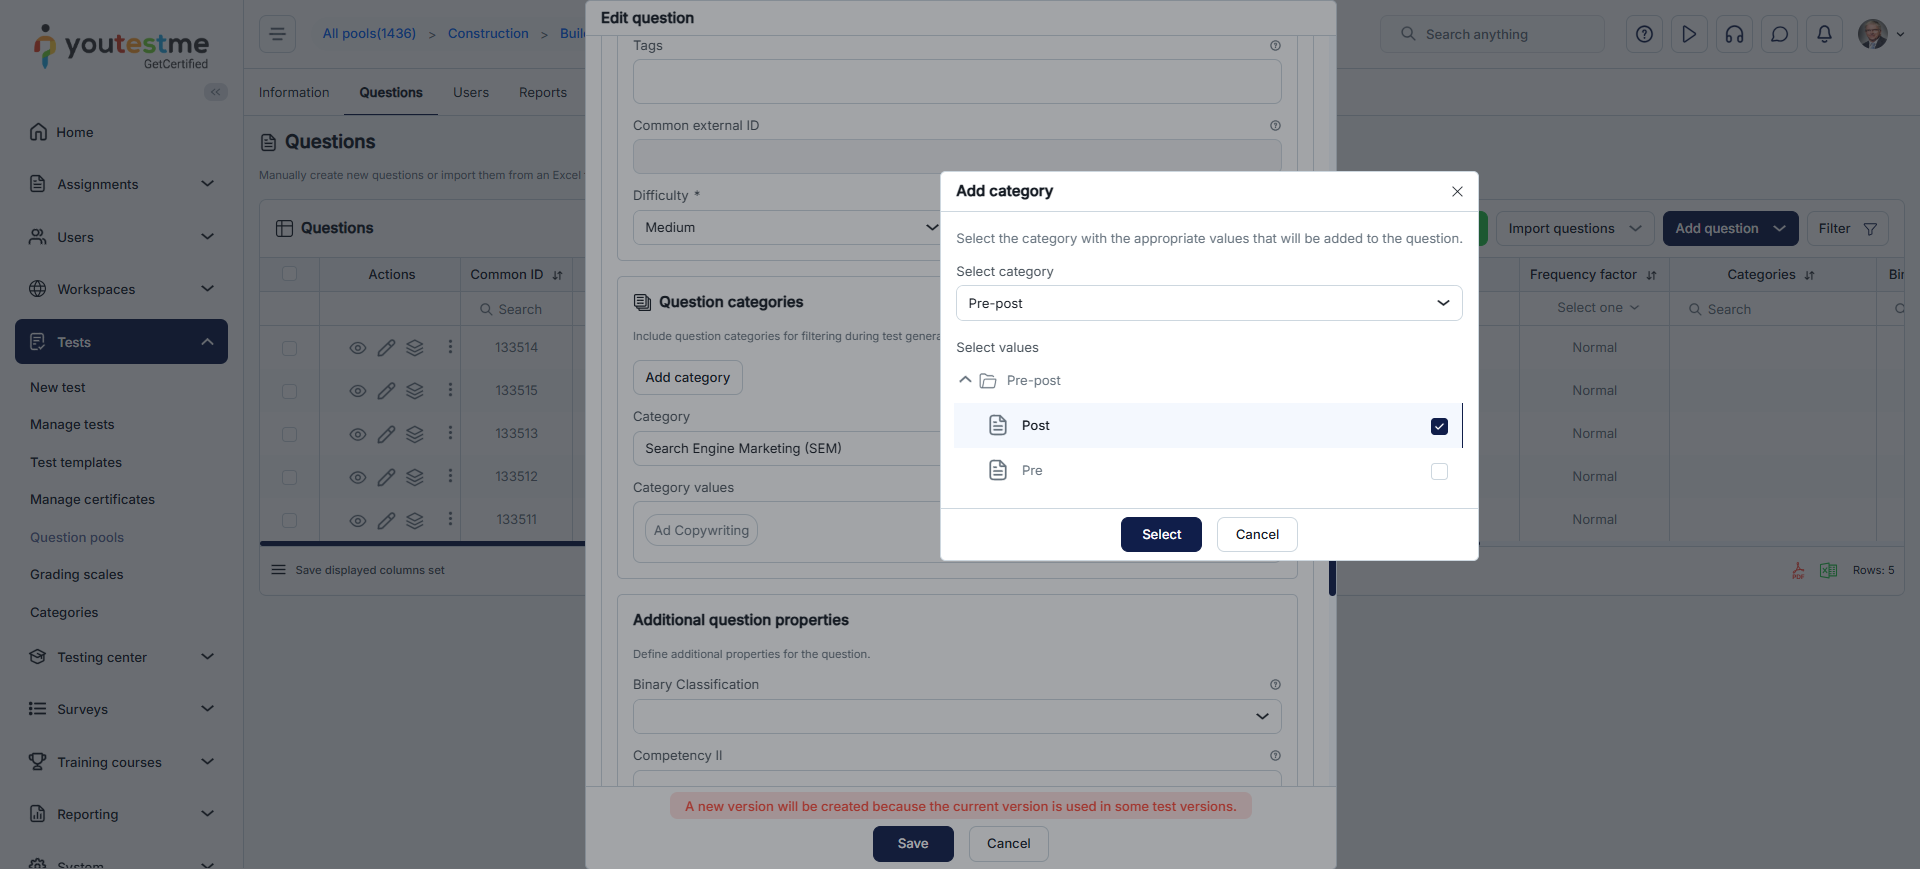Screen dimensions: 1920x869
Task: Open the help question mark icon
Action: click(1644, 34)
